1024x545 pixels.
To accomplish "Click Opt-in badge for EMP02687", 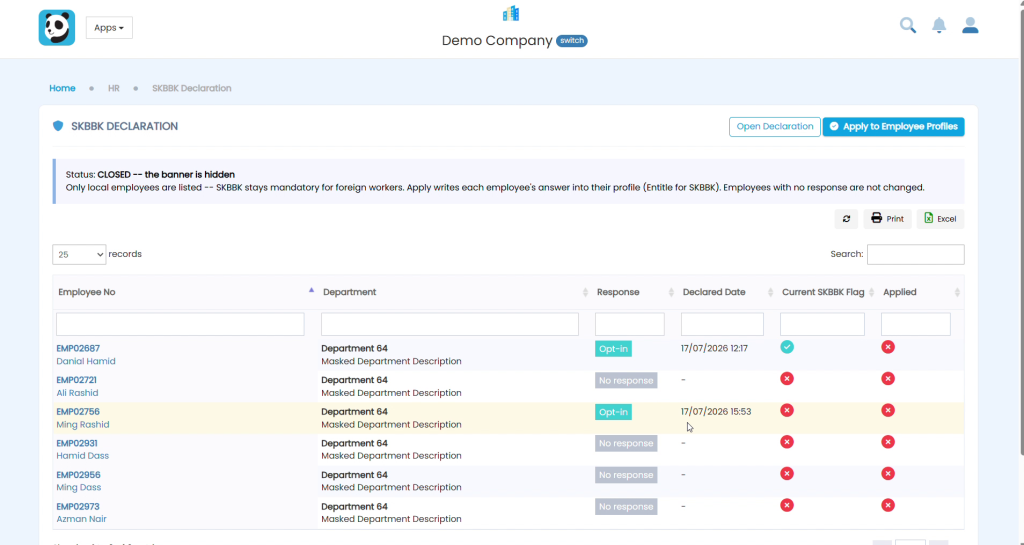I will click(x=613, y=349).
